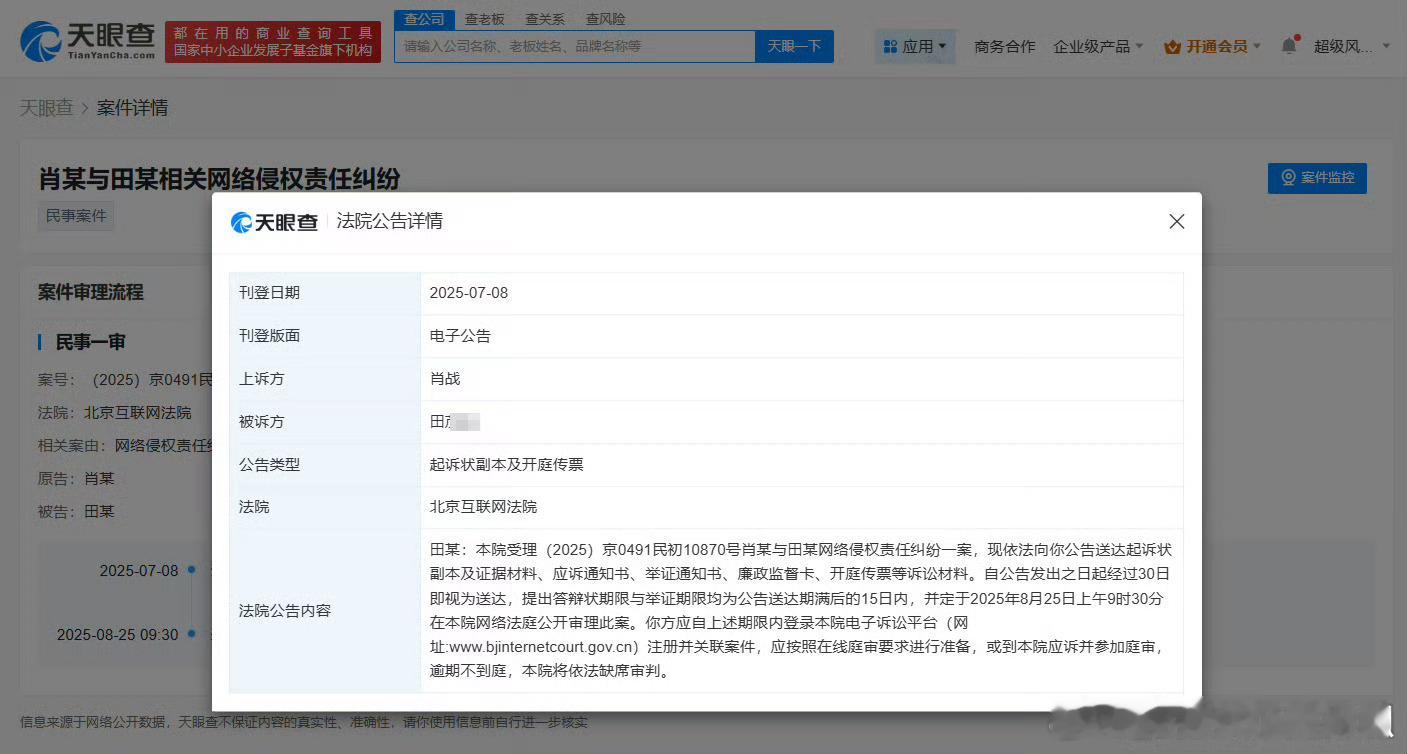
Task: Expand the 企业级产品 dropdown
Action: coord(1098,46)
